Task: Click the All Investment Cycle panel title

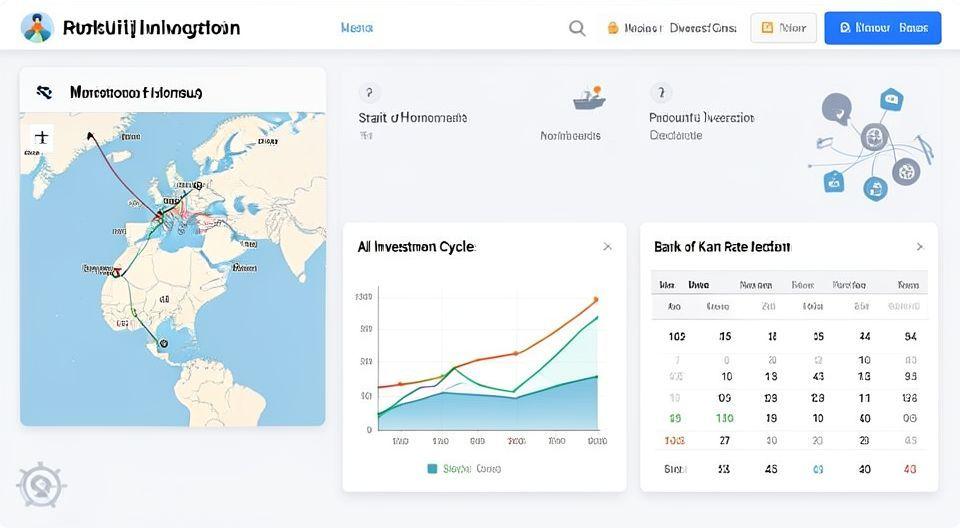Action: pyautogui.click(x=416, y=246)
